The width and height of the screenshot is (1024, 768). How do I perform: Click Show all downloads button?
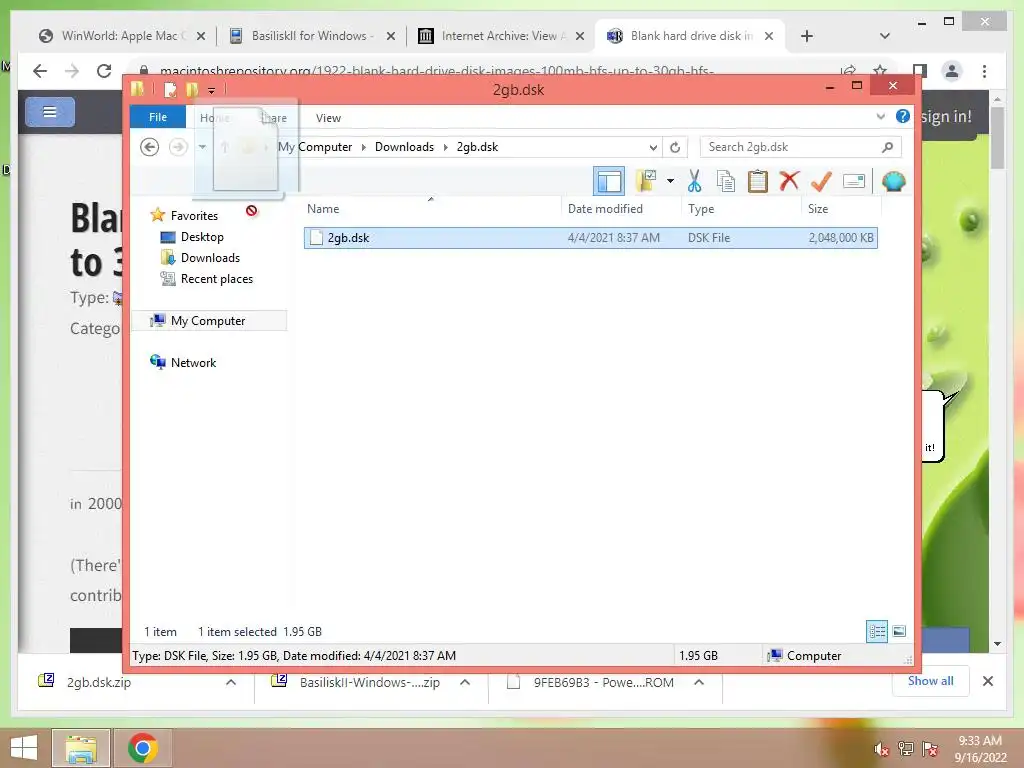(x=931, y=681)
